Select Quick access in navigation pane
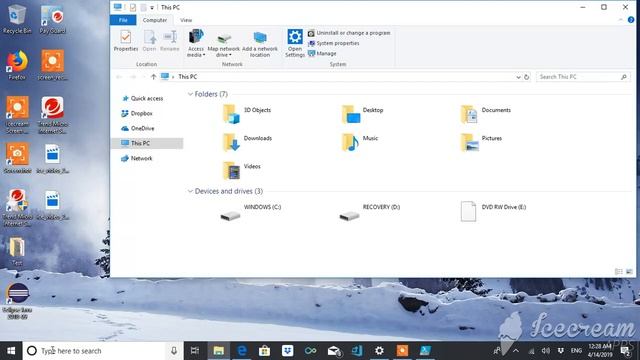The height and width of the screenshot is (360, 640). coord(142,98)
